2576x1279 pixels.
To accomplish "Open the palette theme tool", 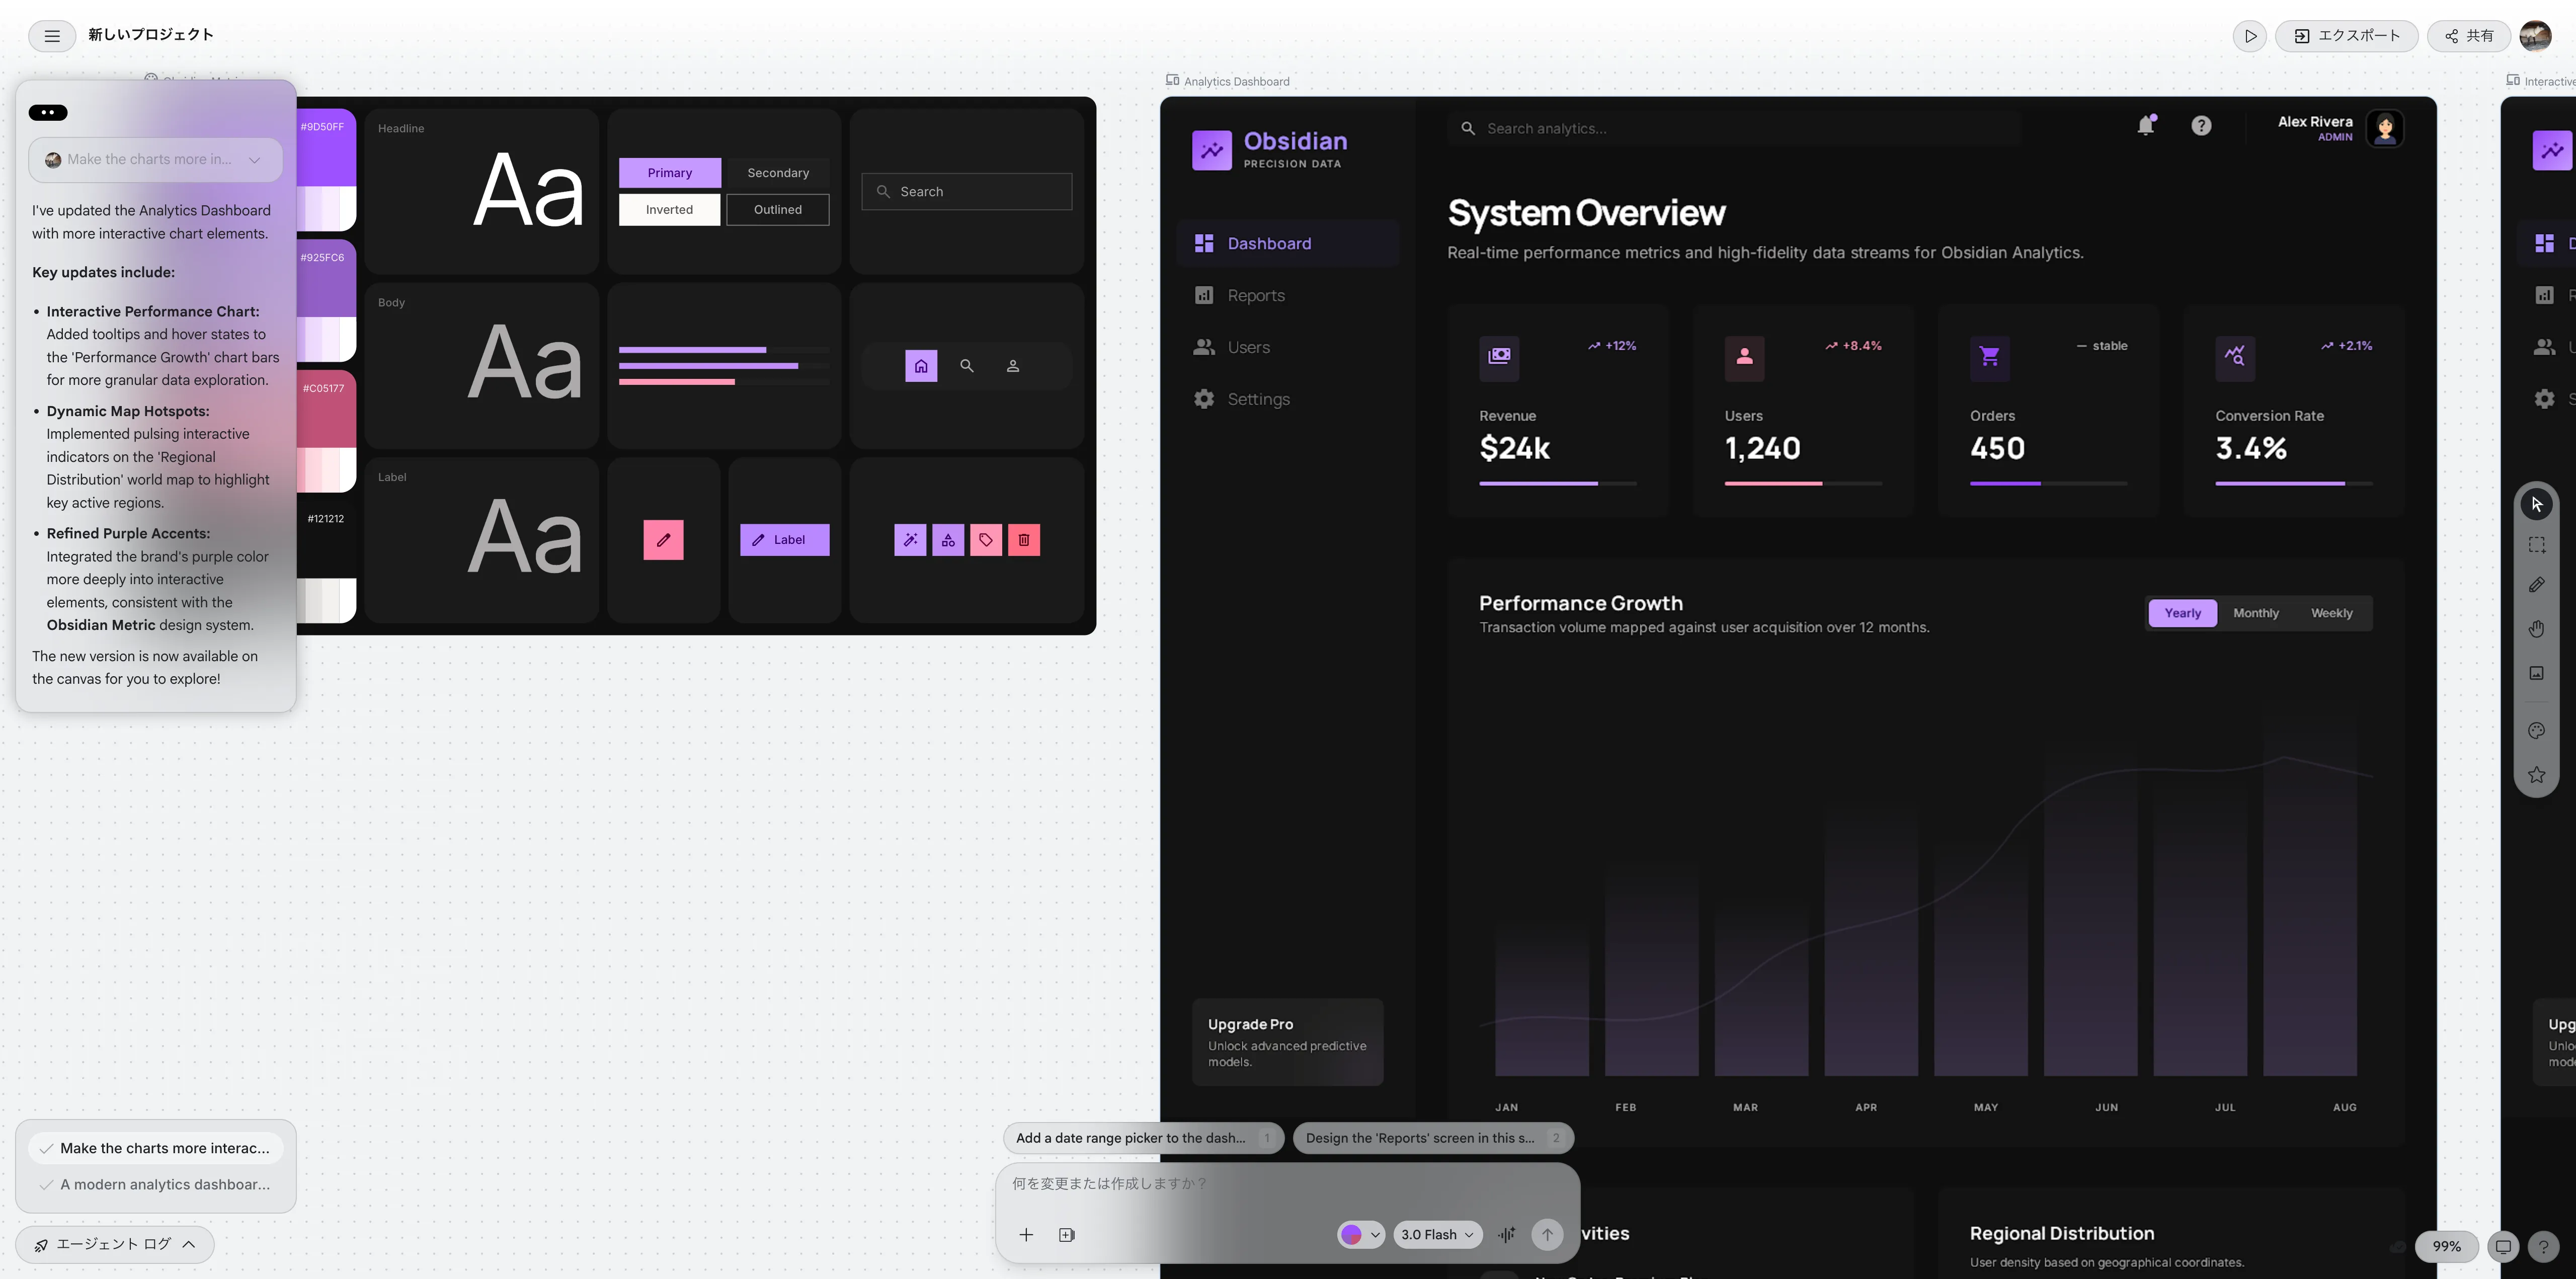I will pos(2536,731).
